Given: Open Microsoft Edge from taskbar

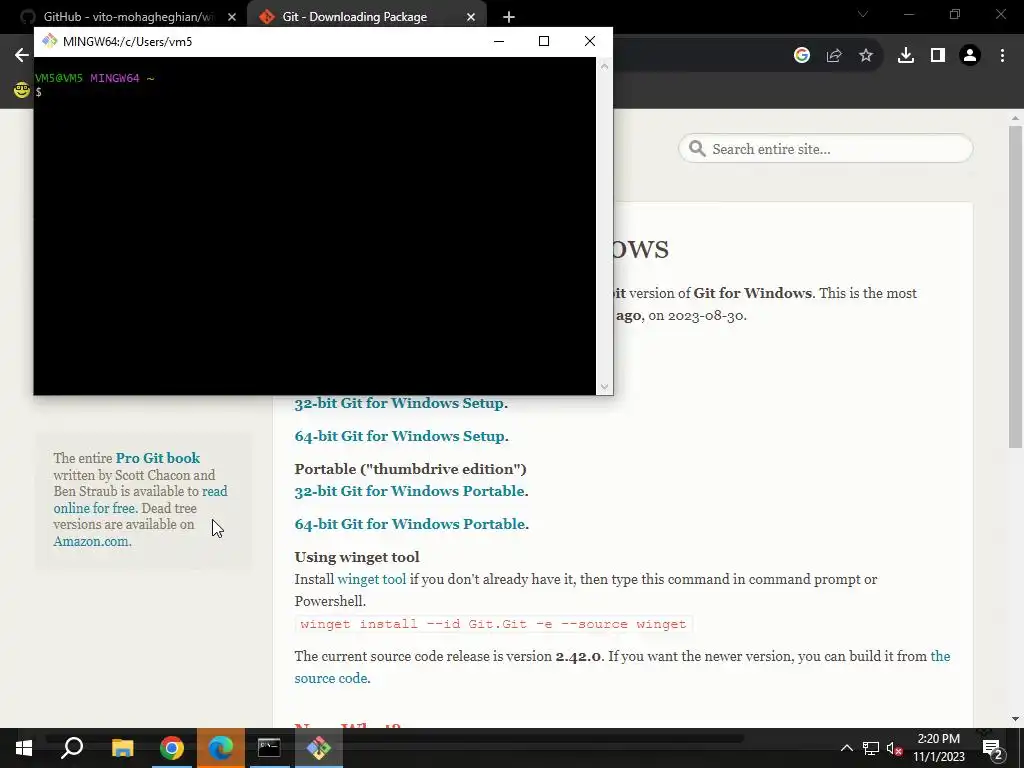Looking at the screenshot, I should [x=220, y=748].
